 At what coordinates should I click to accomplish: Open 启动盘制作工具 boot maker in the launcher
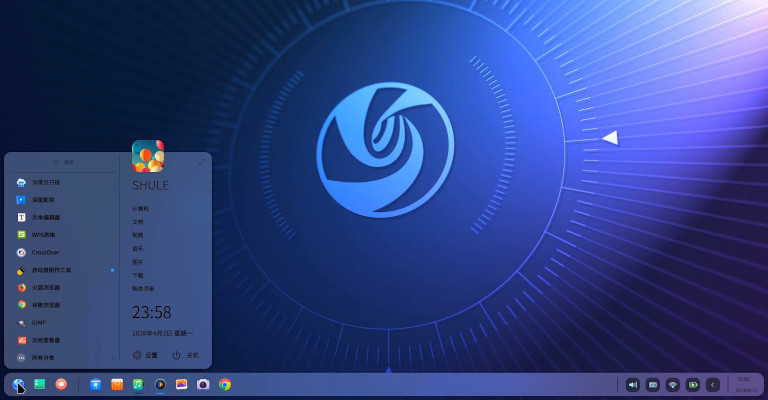[x=62, y=270]
